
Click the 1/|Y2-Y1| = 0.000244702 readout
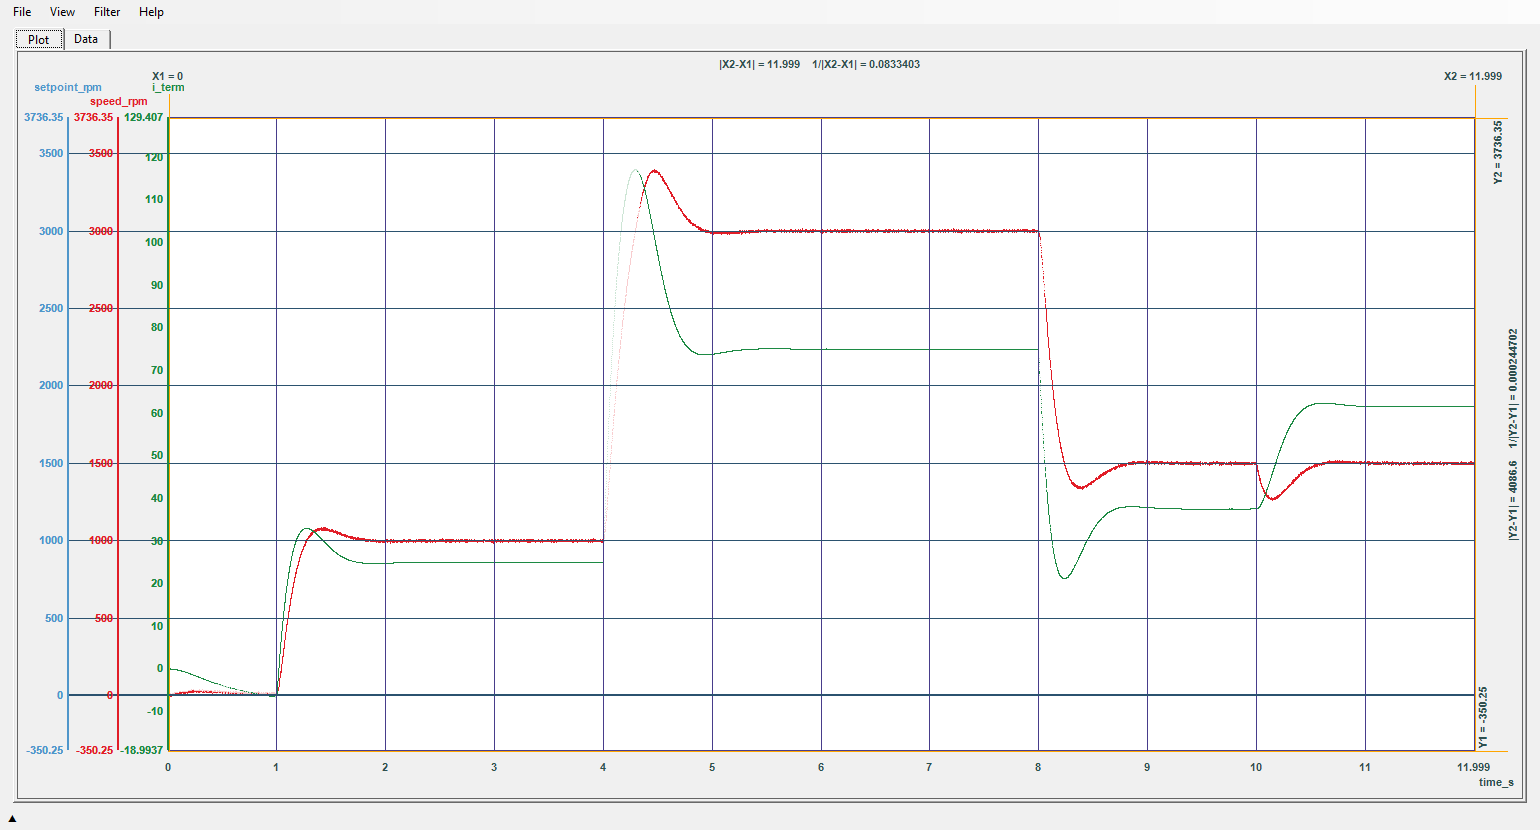[x=1513, y=388]
